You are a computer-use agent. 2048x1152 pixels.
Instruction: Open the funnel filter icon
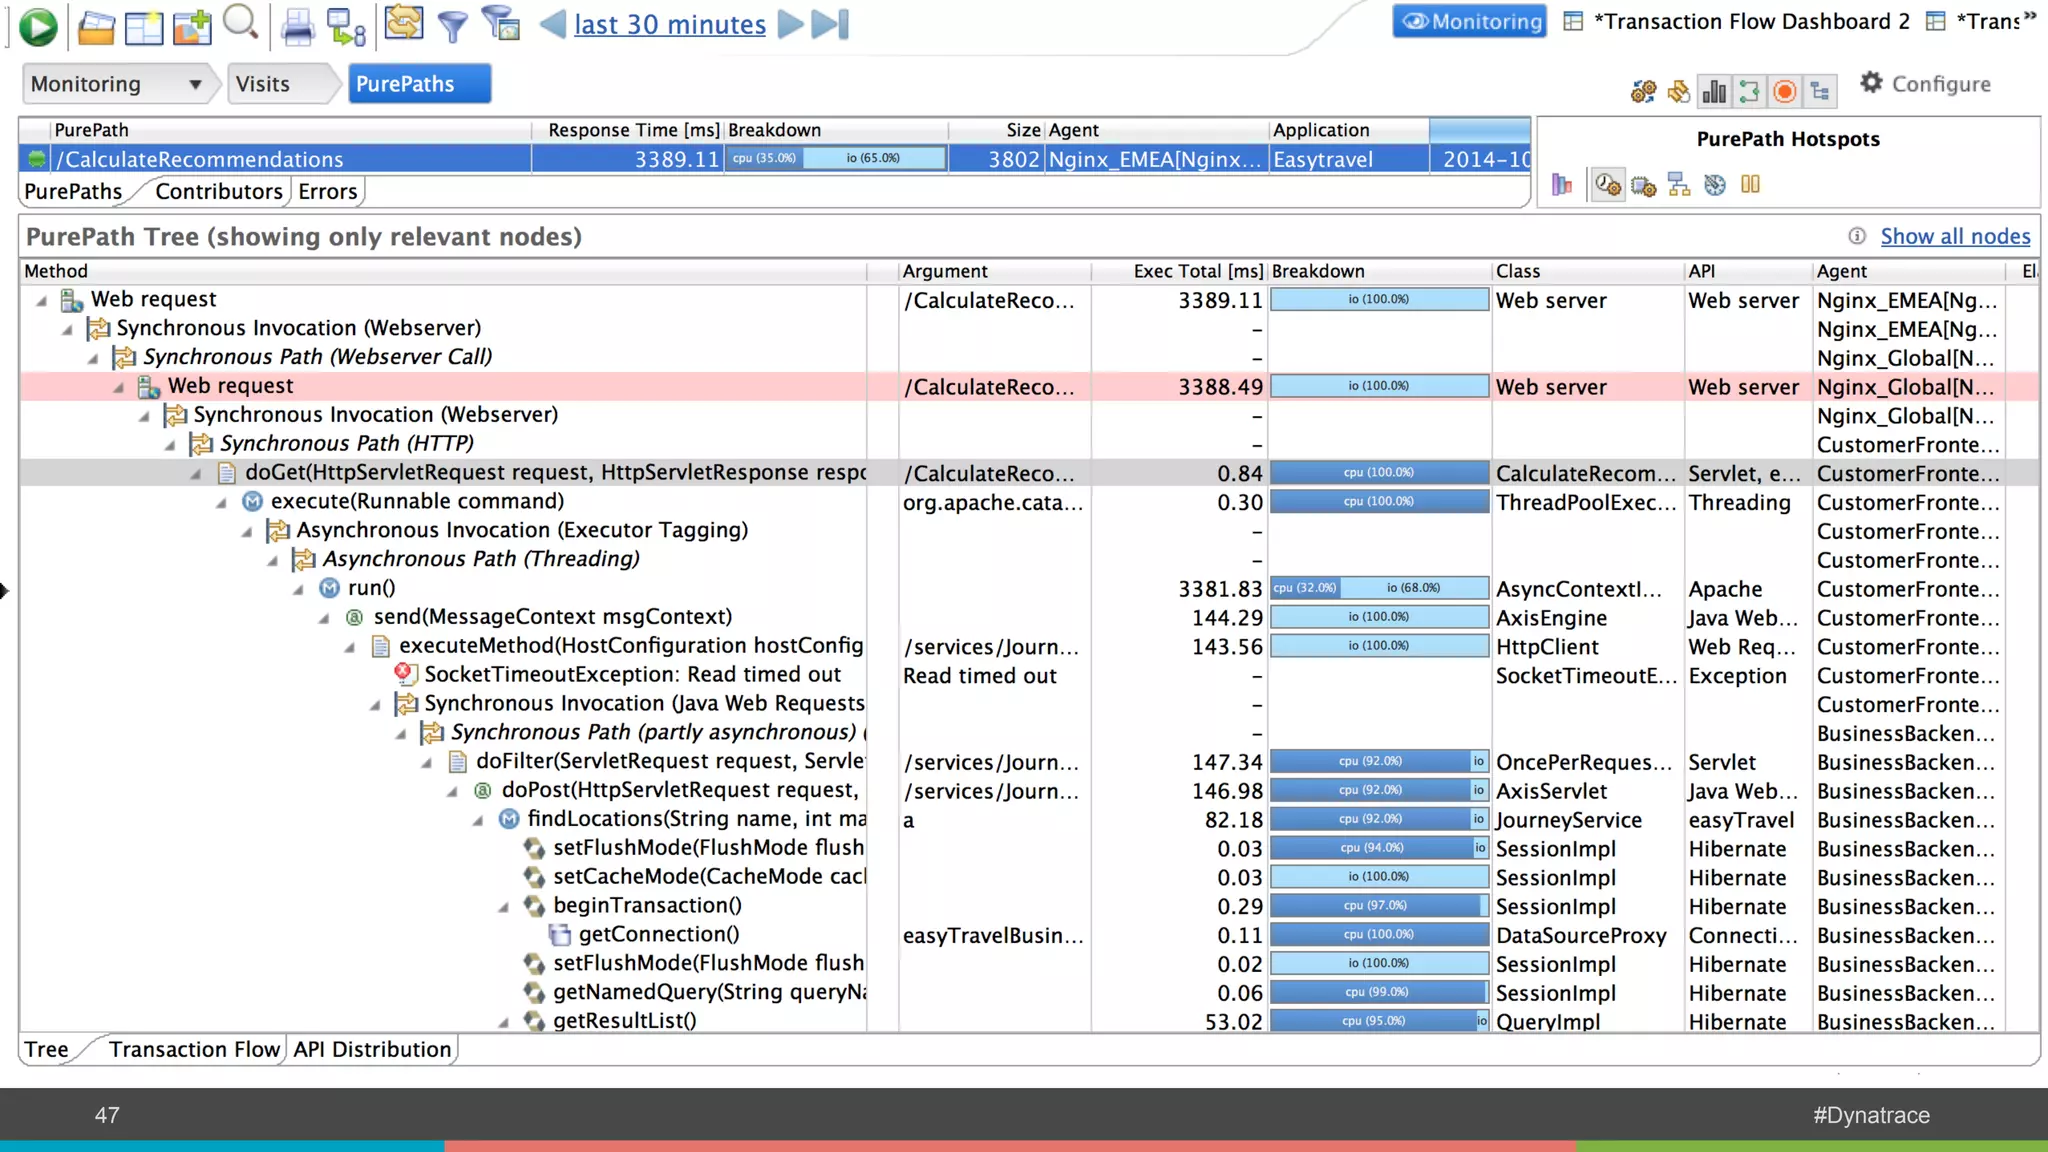coord(453,27)
